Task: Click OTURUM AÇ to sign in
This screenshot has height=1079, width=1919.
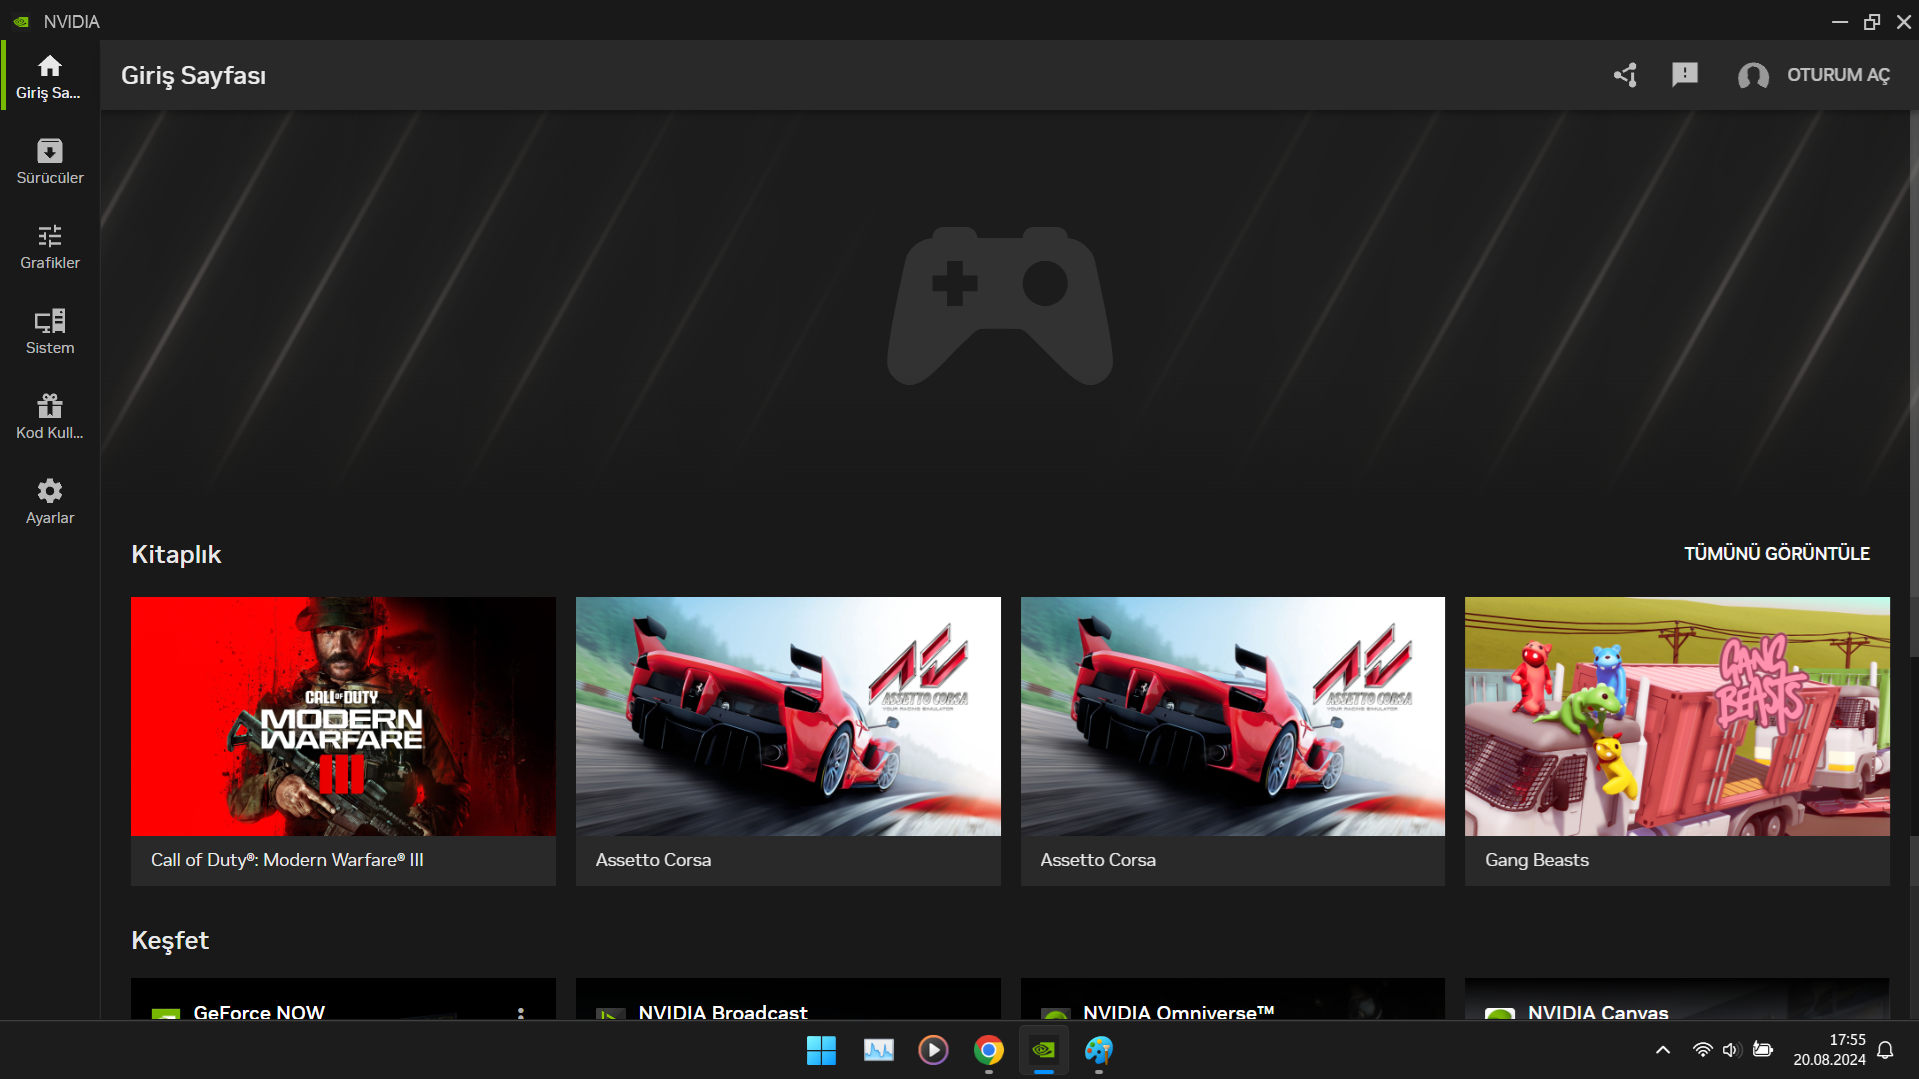Action: point(1838,75)
